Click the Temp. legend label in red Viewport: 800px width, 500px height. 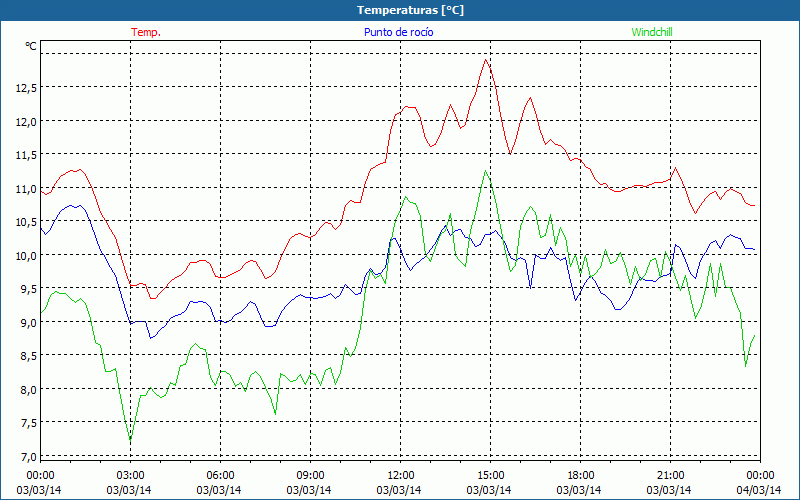(146, 32)
